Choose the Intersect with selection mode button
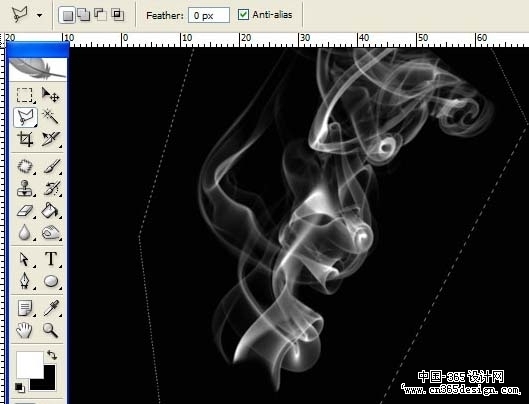Screen dimensions: 529x404 click(x=117, y=15)
